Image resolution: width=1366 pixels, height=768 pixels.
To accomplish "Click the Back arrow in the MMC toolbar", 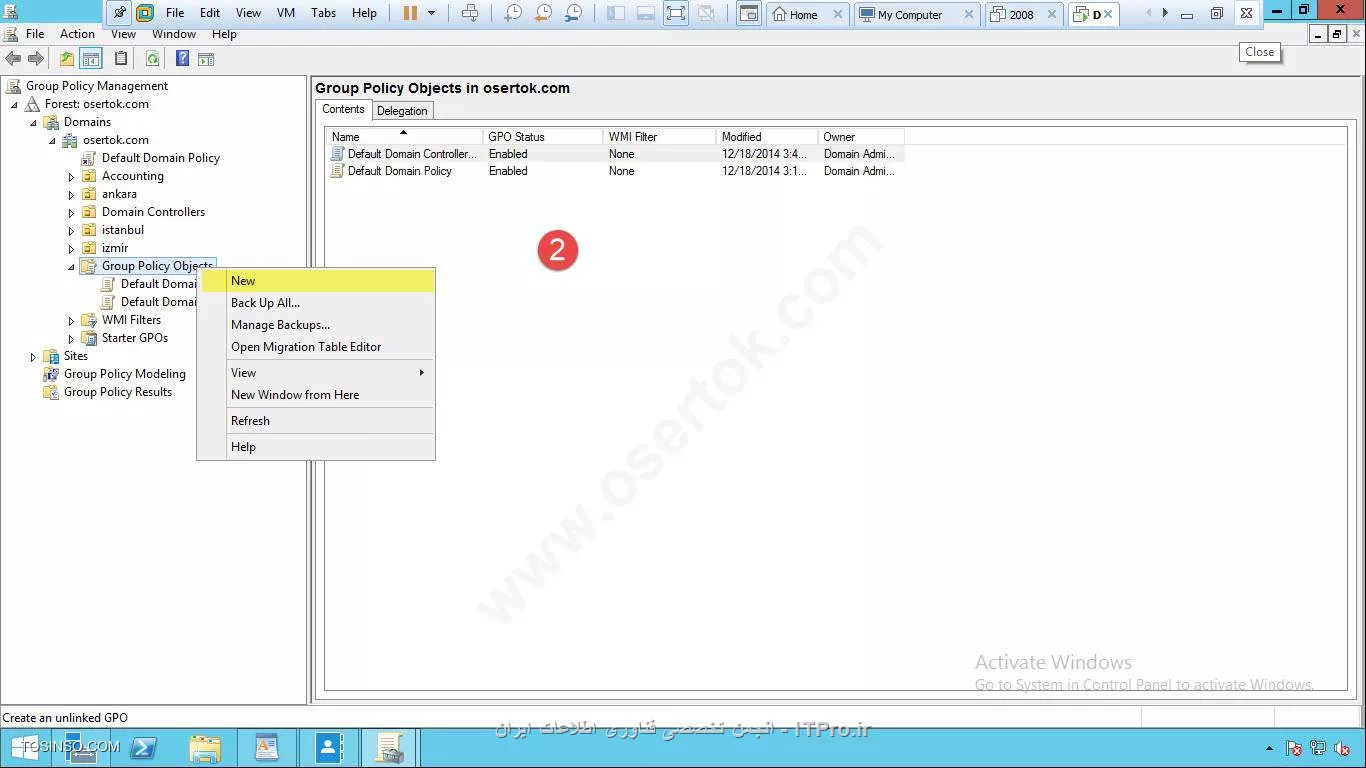I will tap(13, 59).
